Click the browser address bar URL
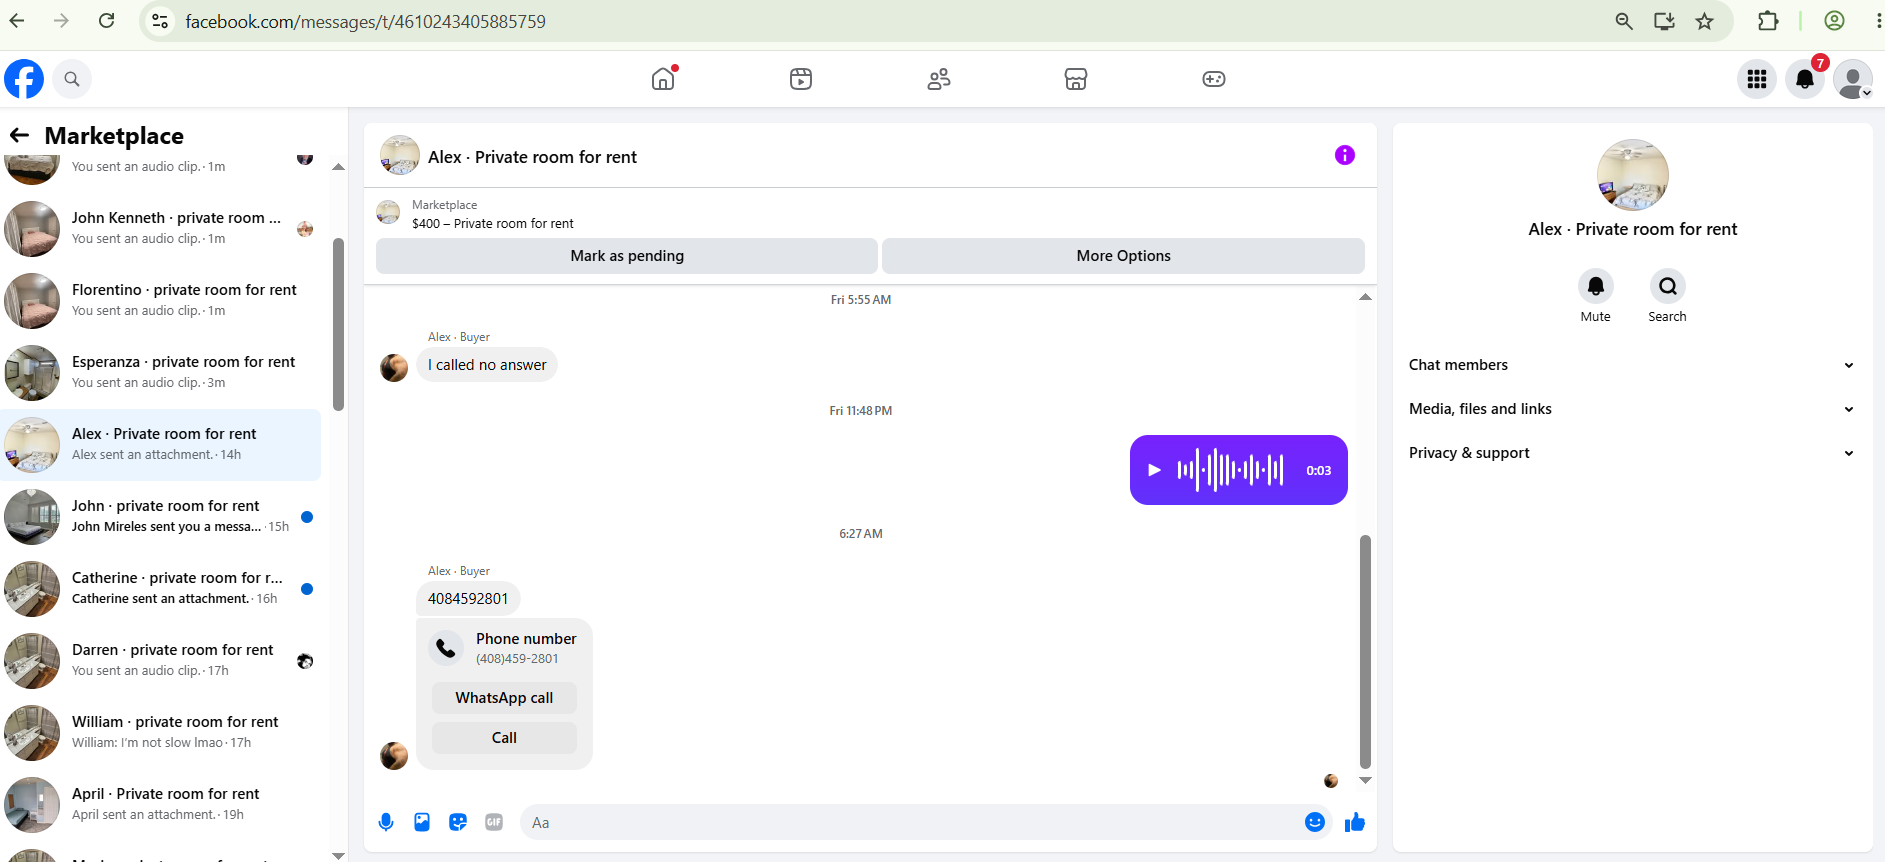Image resolution: width=1885 pixels, height=862 pixels. [366, 21]
